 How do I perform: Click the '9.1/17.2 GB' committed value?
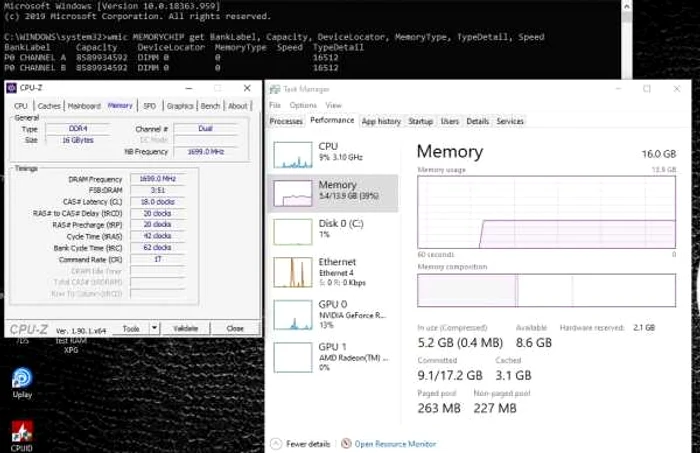pos(450,375)
